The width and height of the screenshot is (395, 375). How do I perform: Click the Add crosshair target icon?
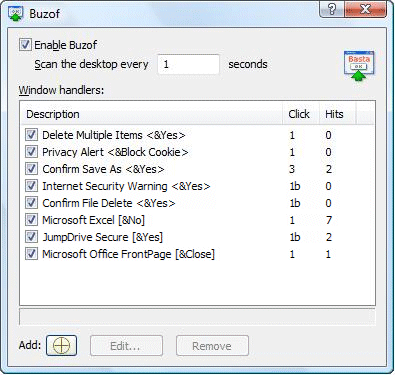point(61,345)
